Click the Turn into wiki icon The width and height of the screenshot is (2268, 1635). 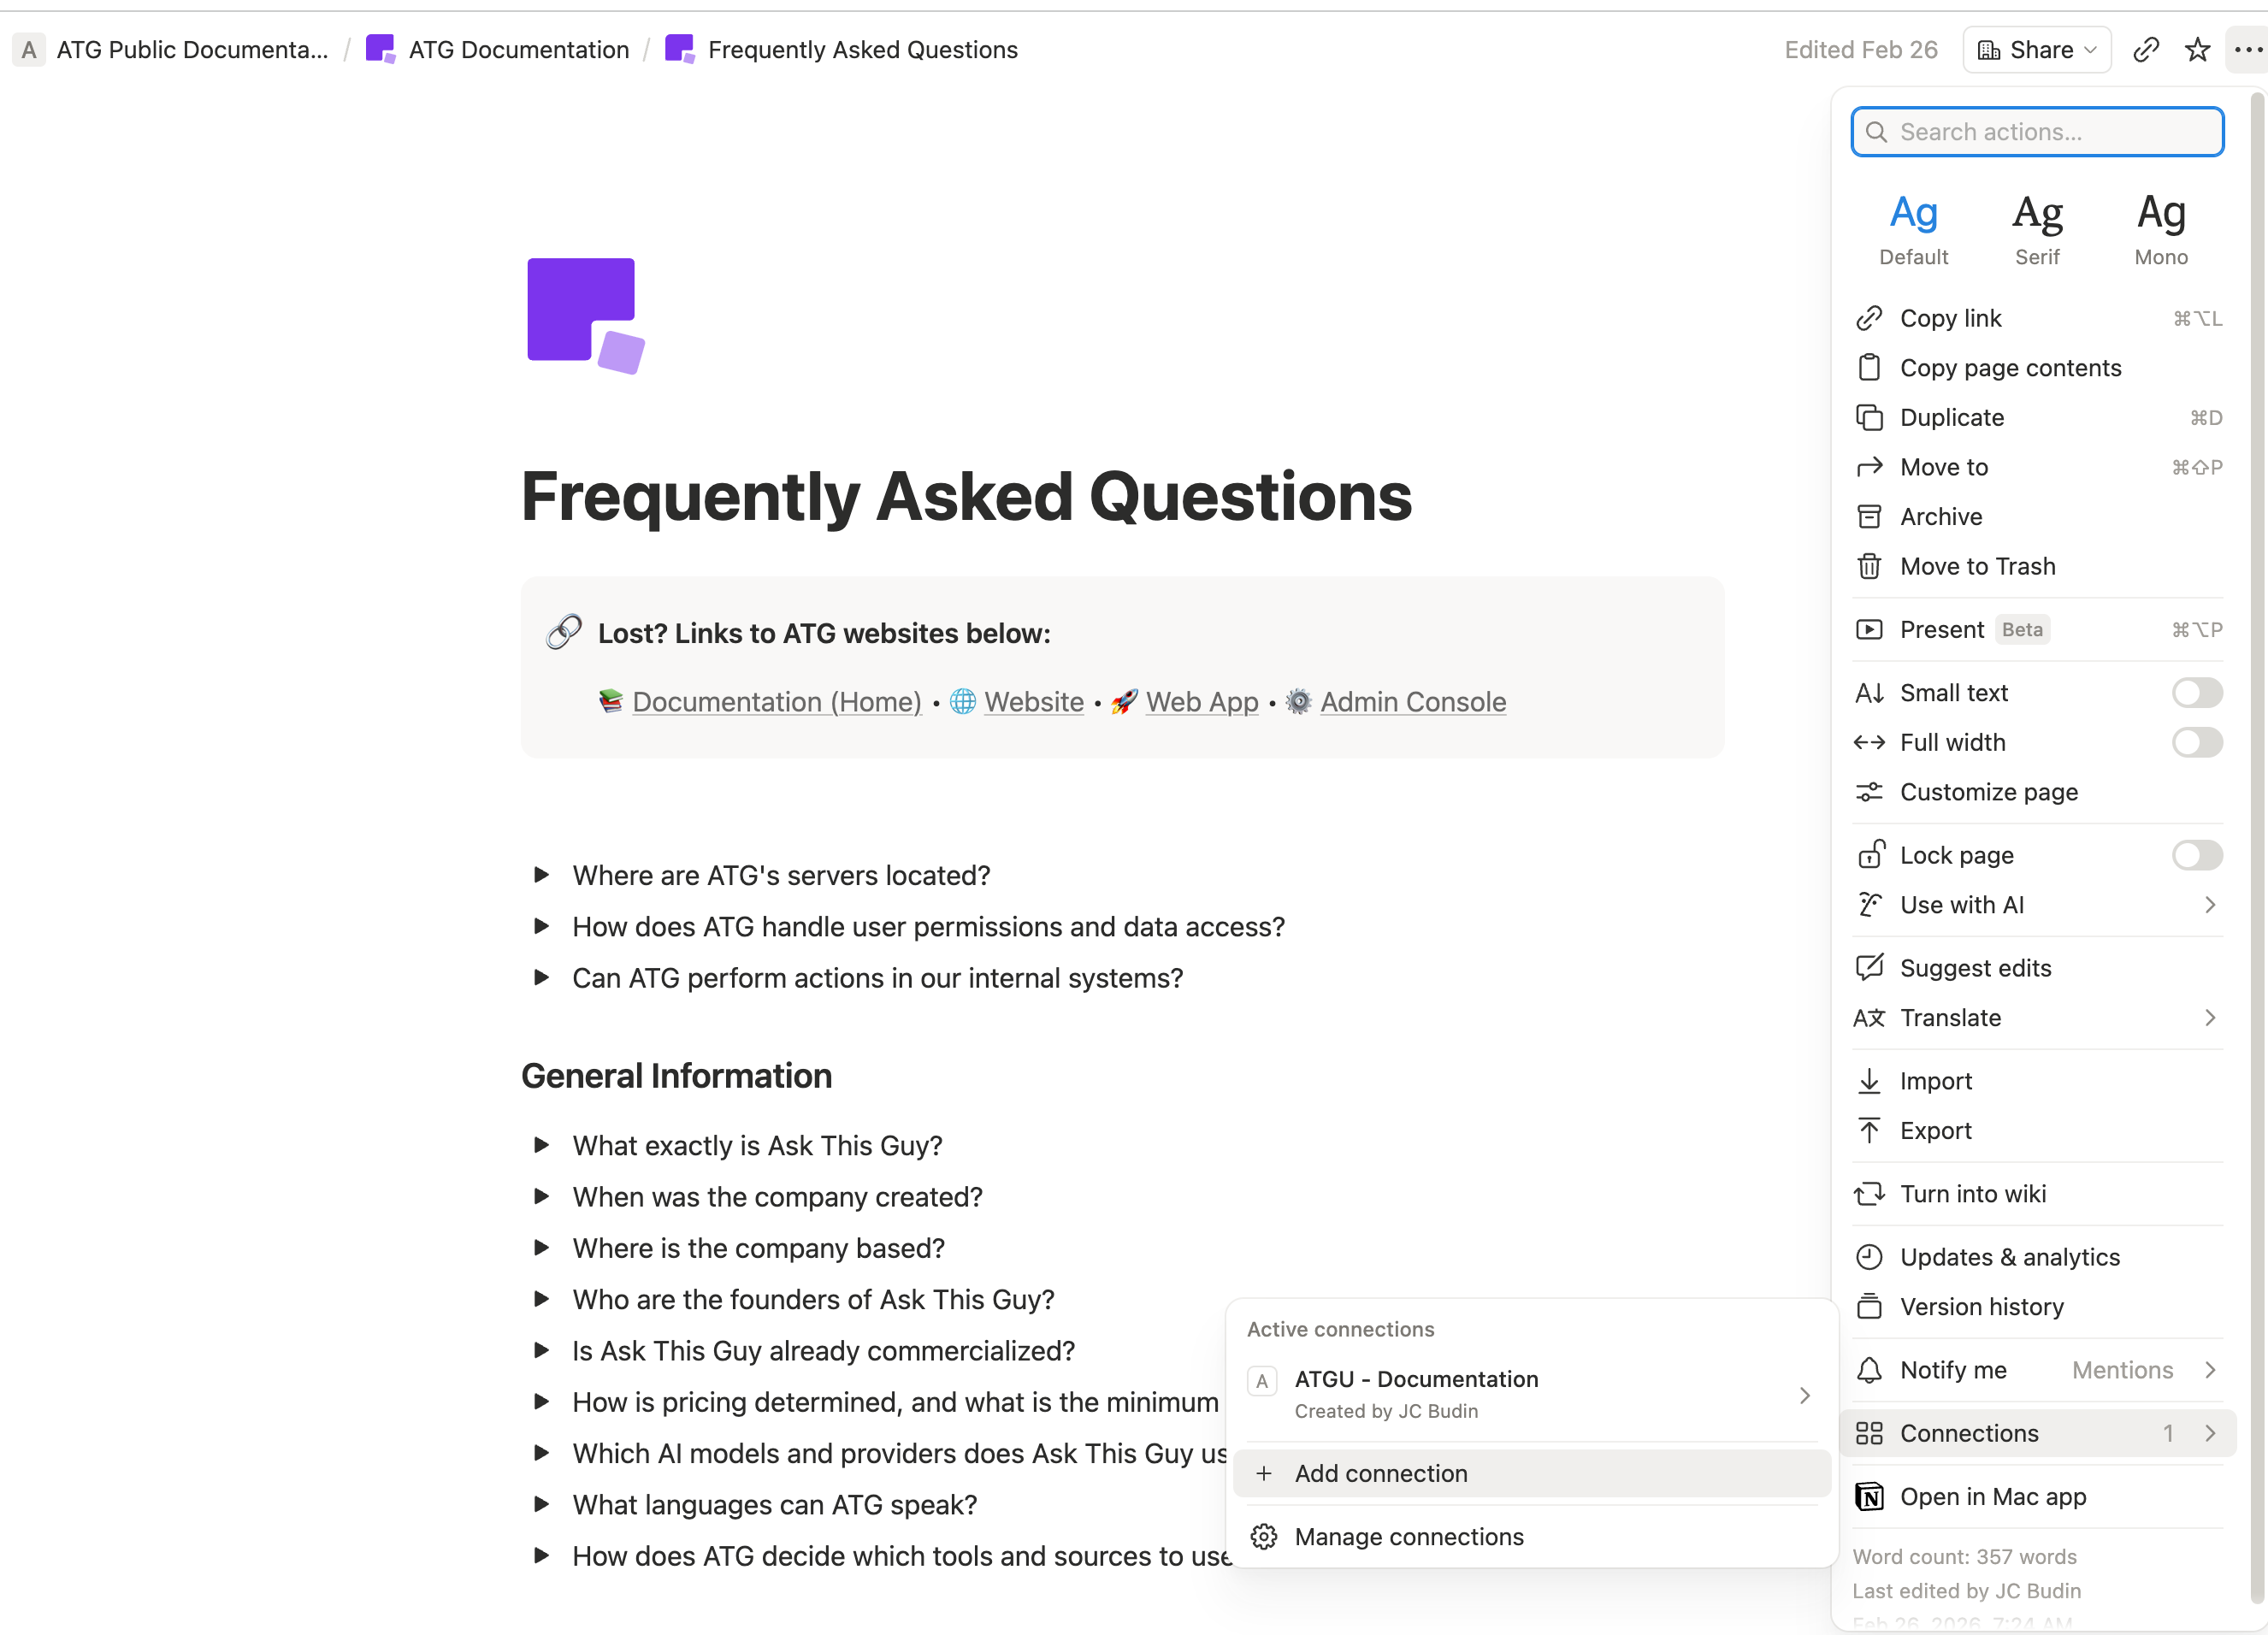pos(1869,1194)
